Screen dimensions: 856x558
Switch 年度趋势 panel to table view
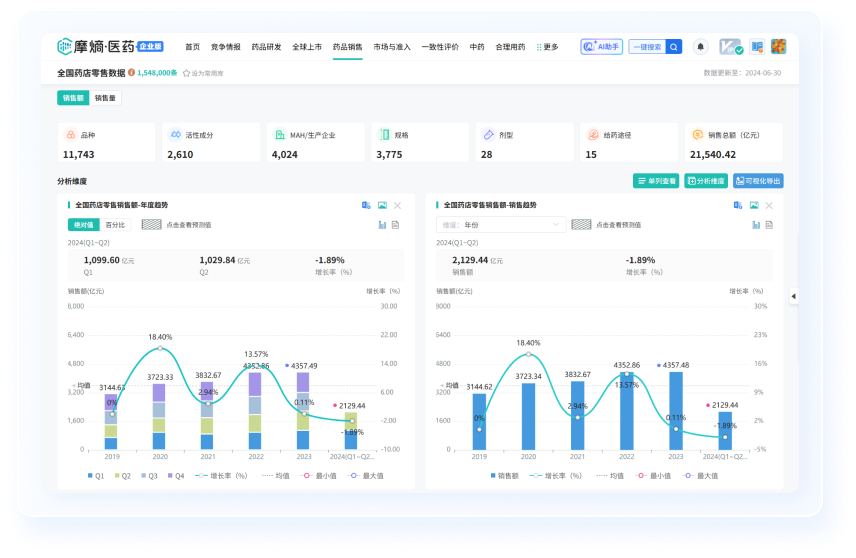[x=396, y=225]
